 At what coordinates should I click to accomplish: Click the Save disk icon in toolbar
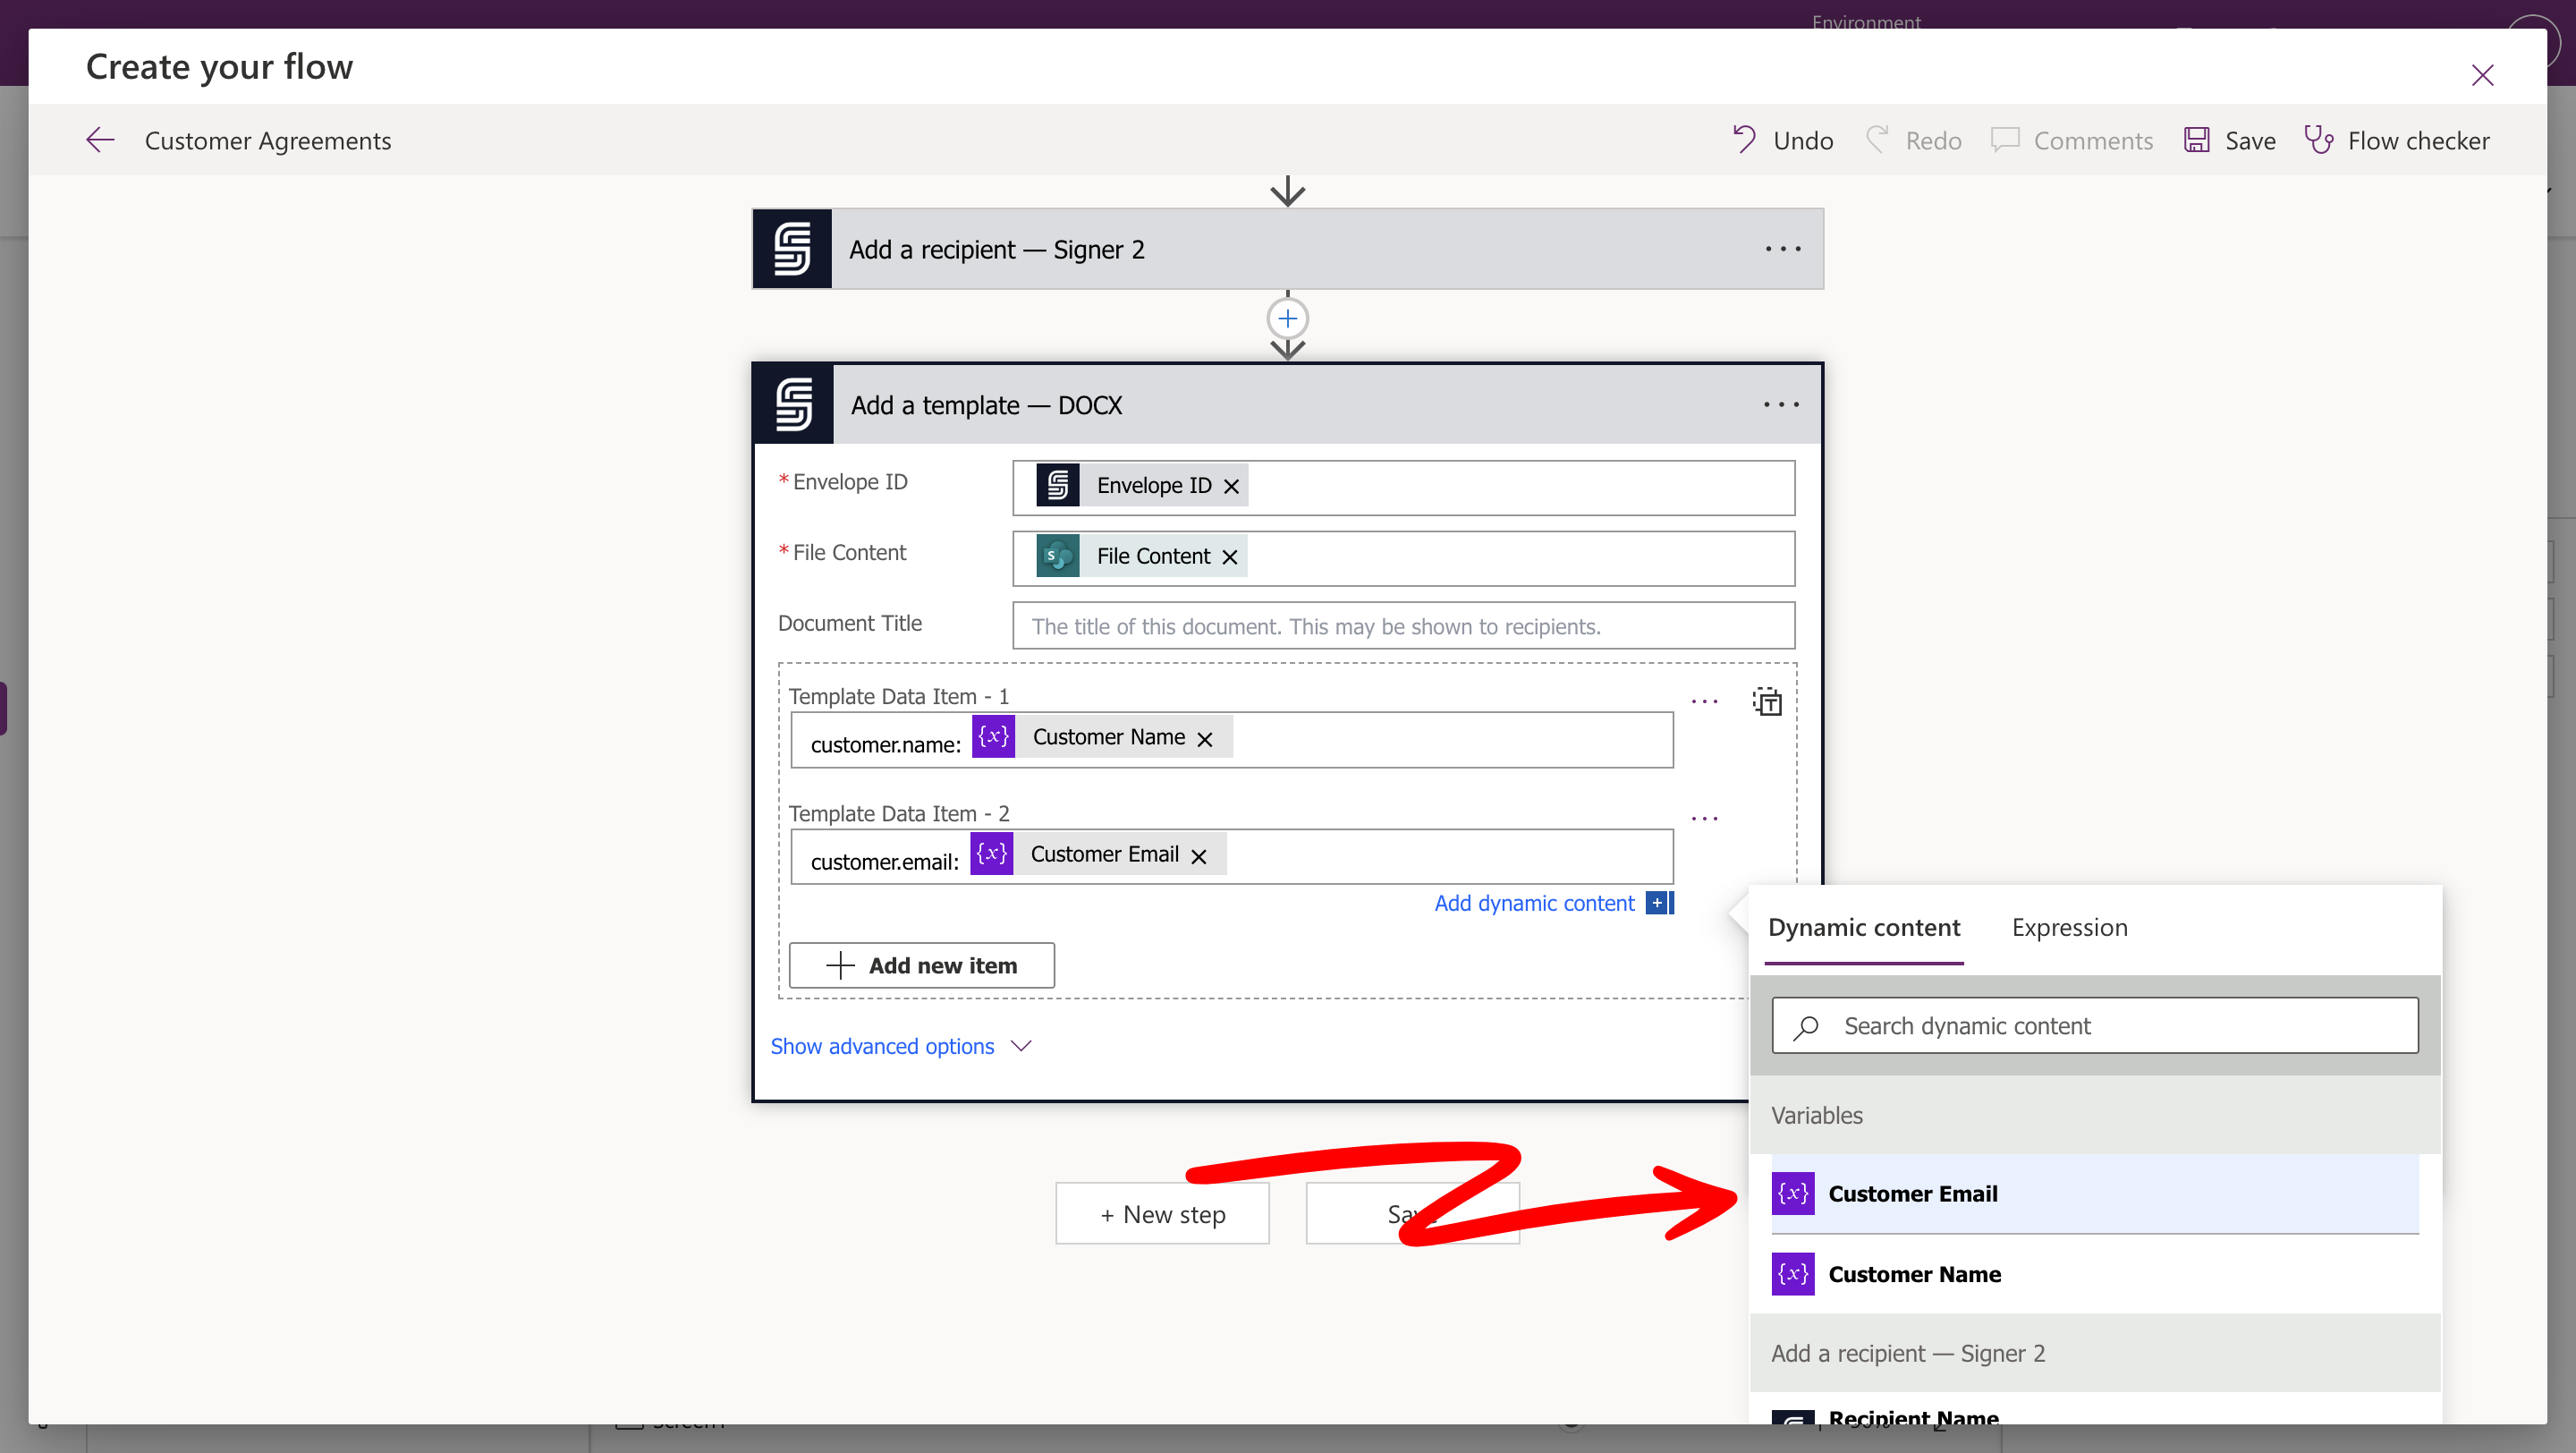(2196, 140)
